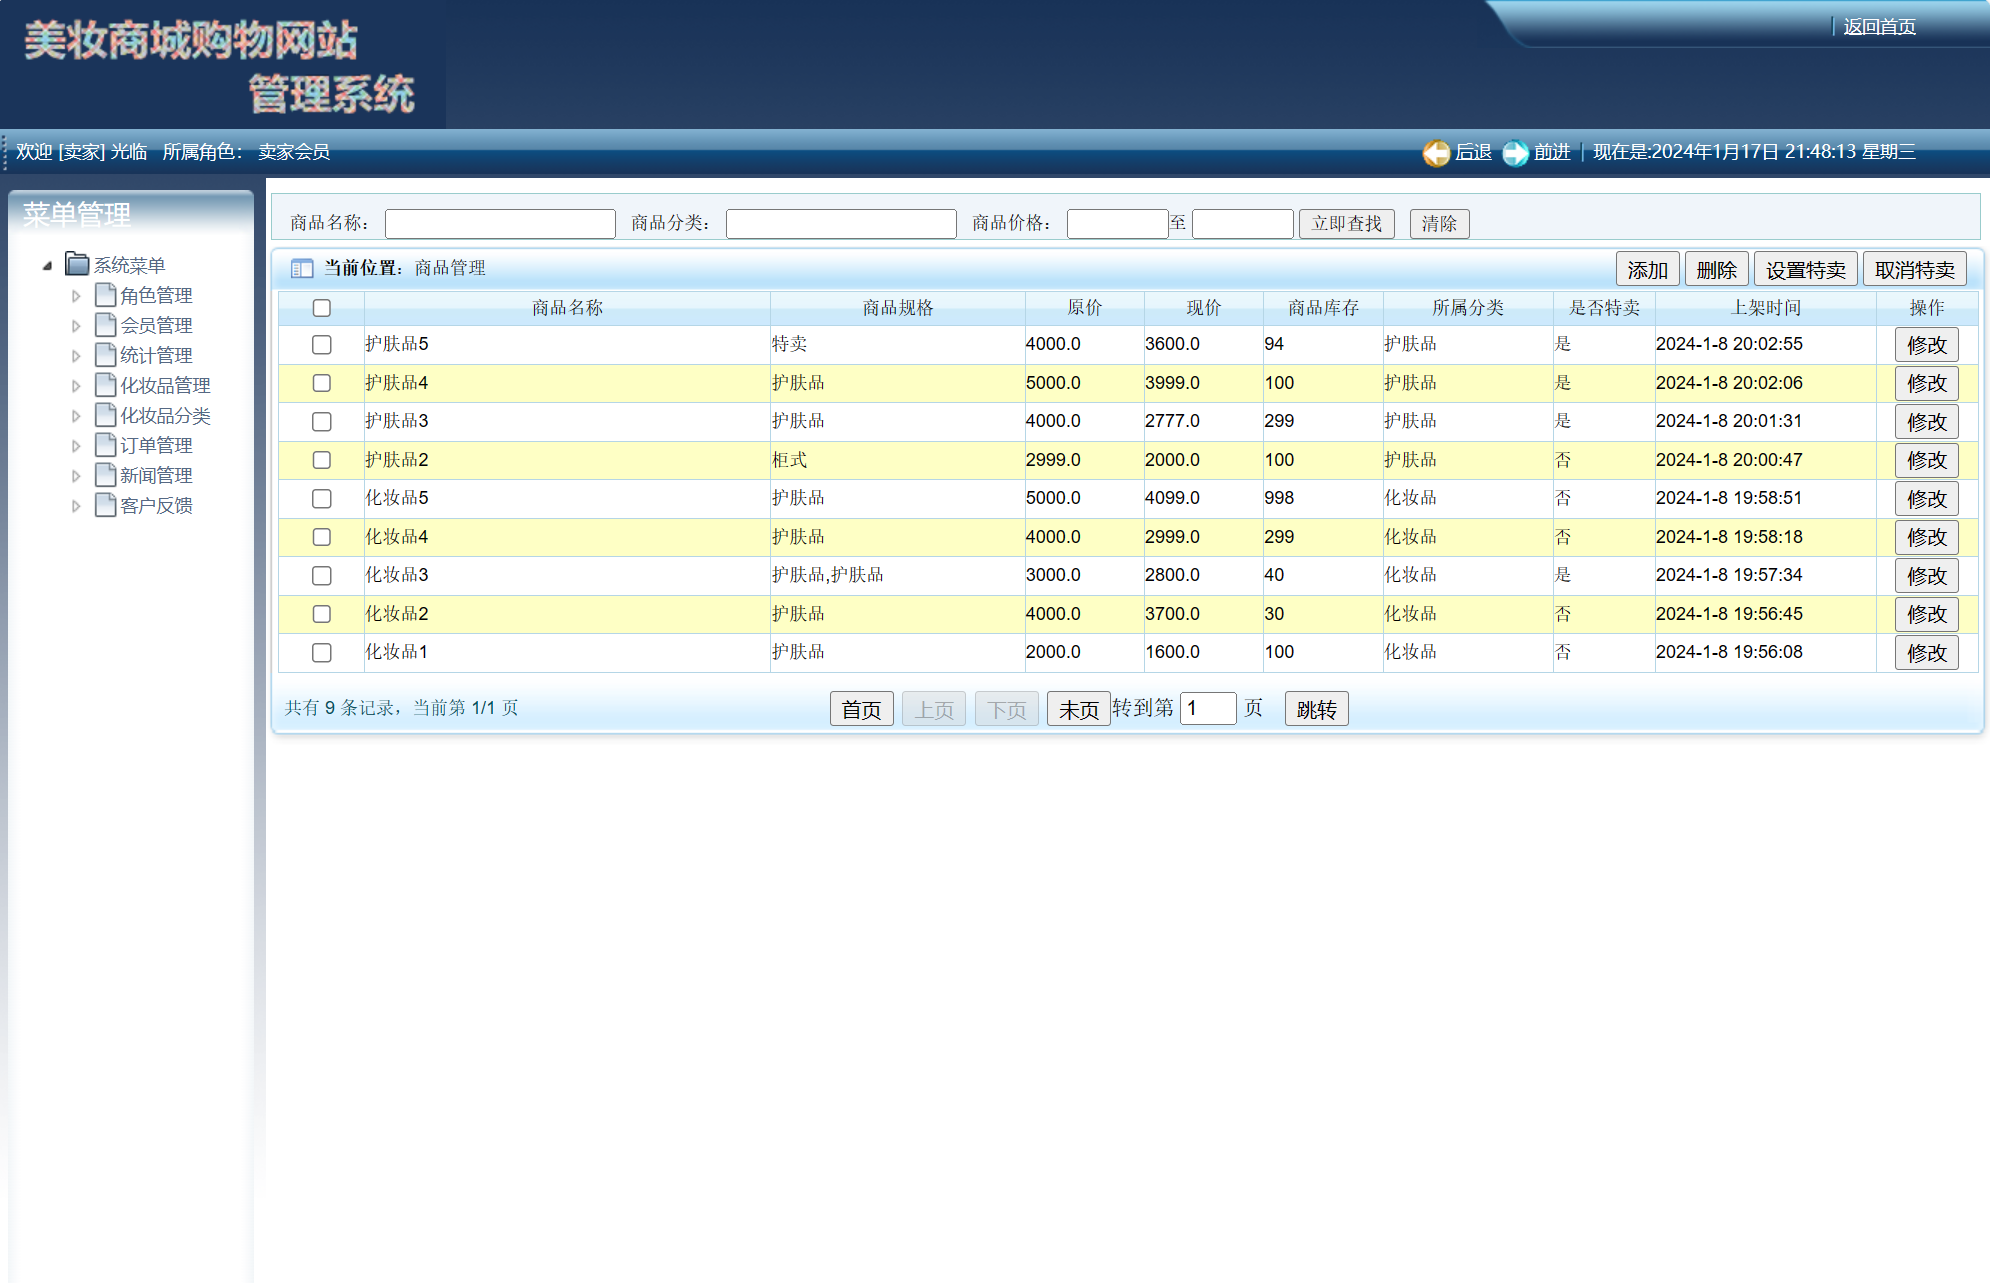
Task: Click the blue forward arrow icon
Action: pyautogui.click(x=1516, y=153)
